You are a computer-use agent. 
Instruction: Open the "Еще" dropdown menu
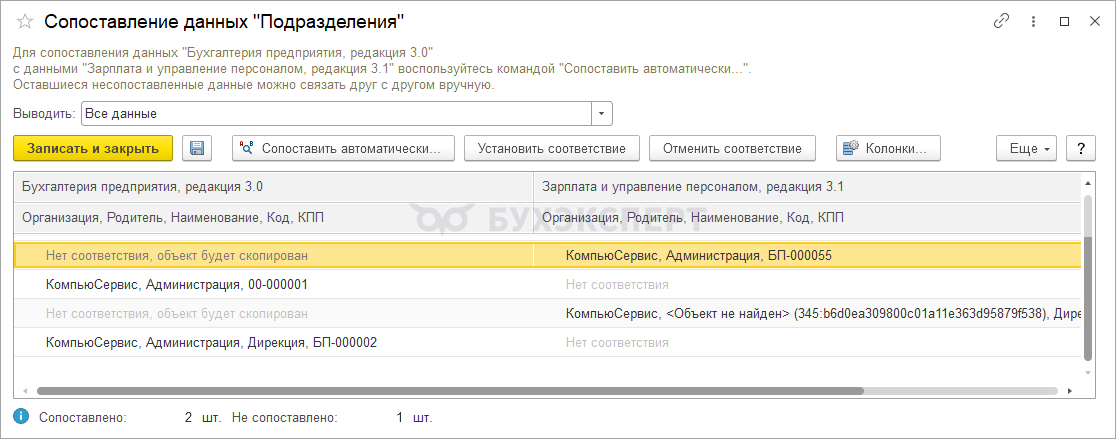(1027, 148)
